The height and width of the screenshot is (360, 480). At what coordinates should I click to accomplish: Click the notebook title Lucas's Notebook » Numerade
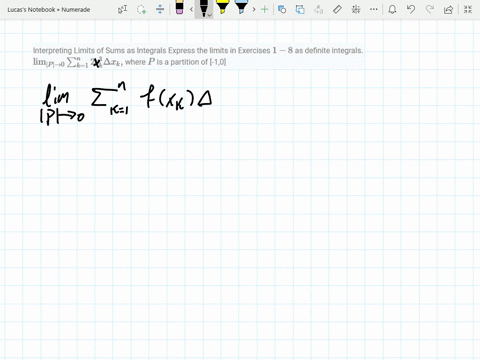(49, 10)
